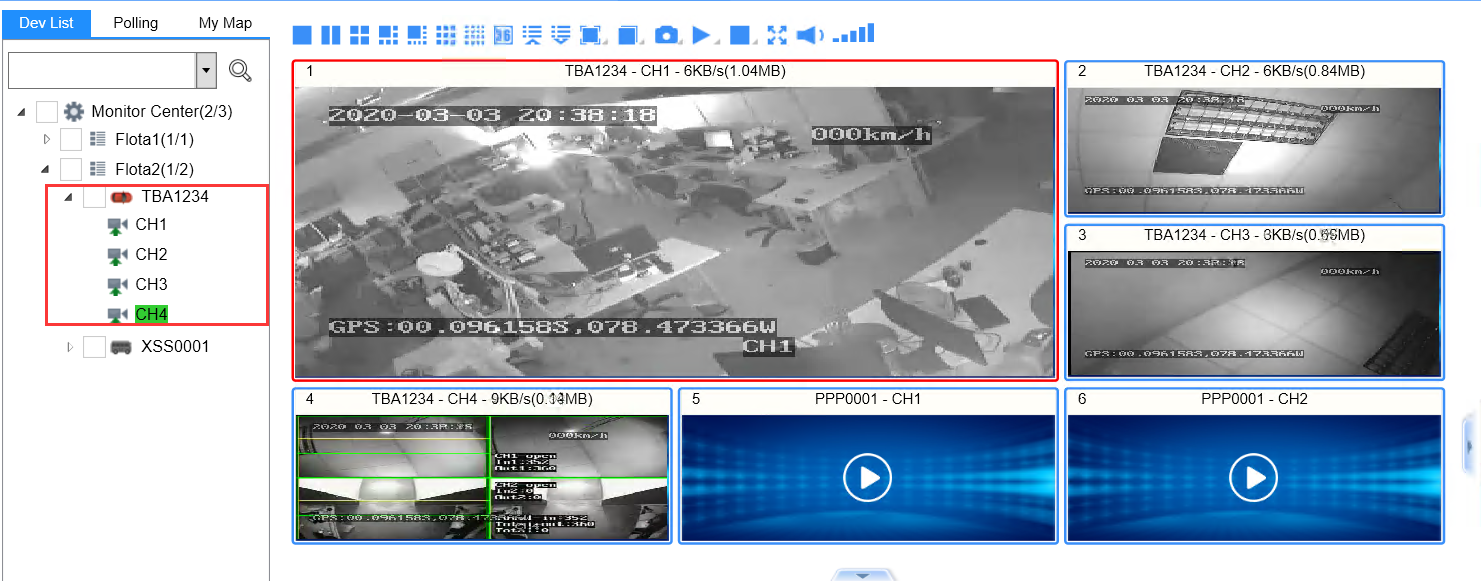Image resolution: width=1481 pixels, height=581 pixels.
Task: Check the TBA1234 checkbox
Action: pyautogui.click(x=94, y=197)
